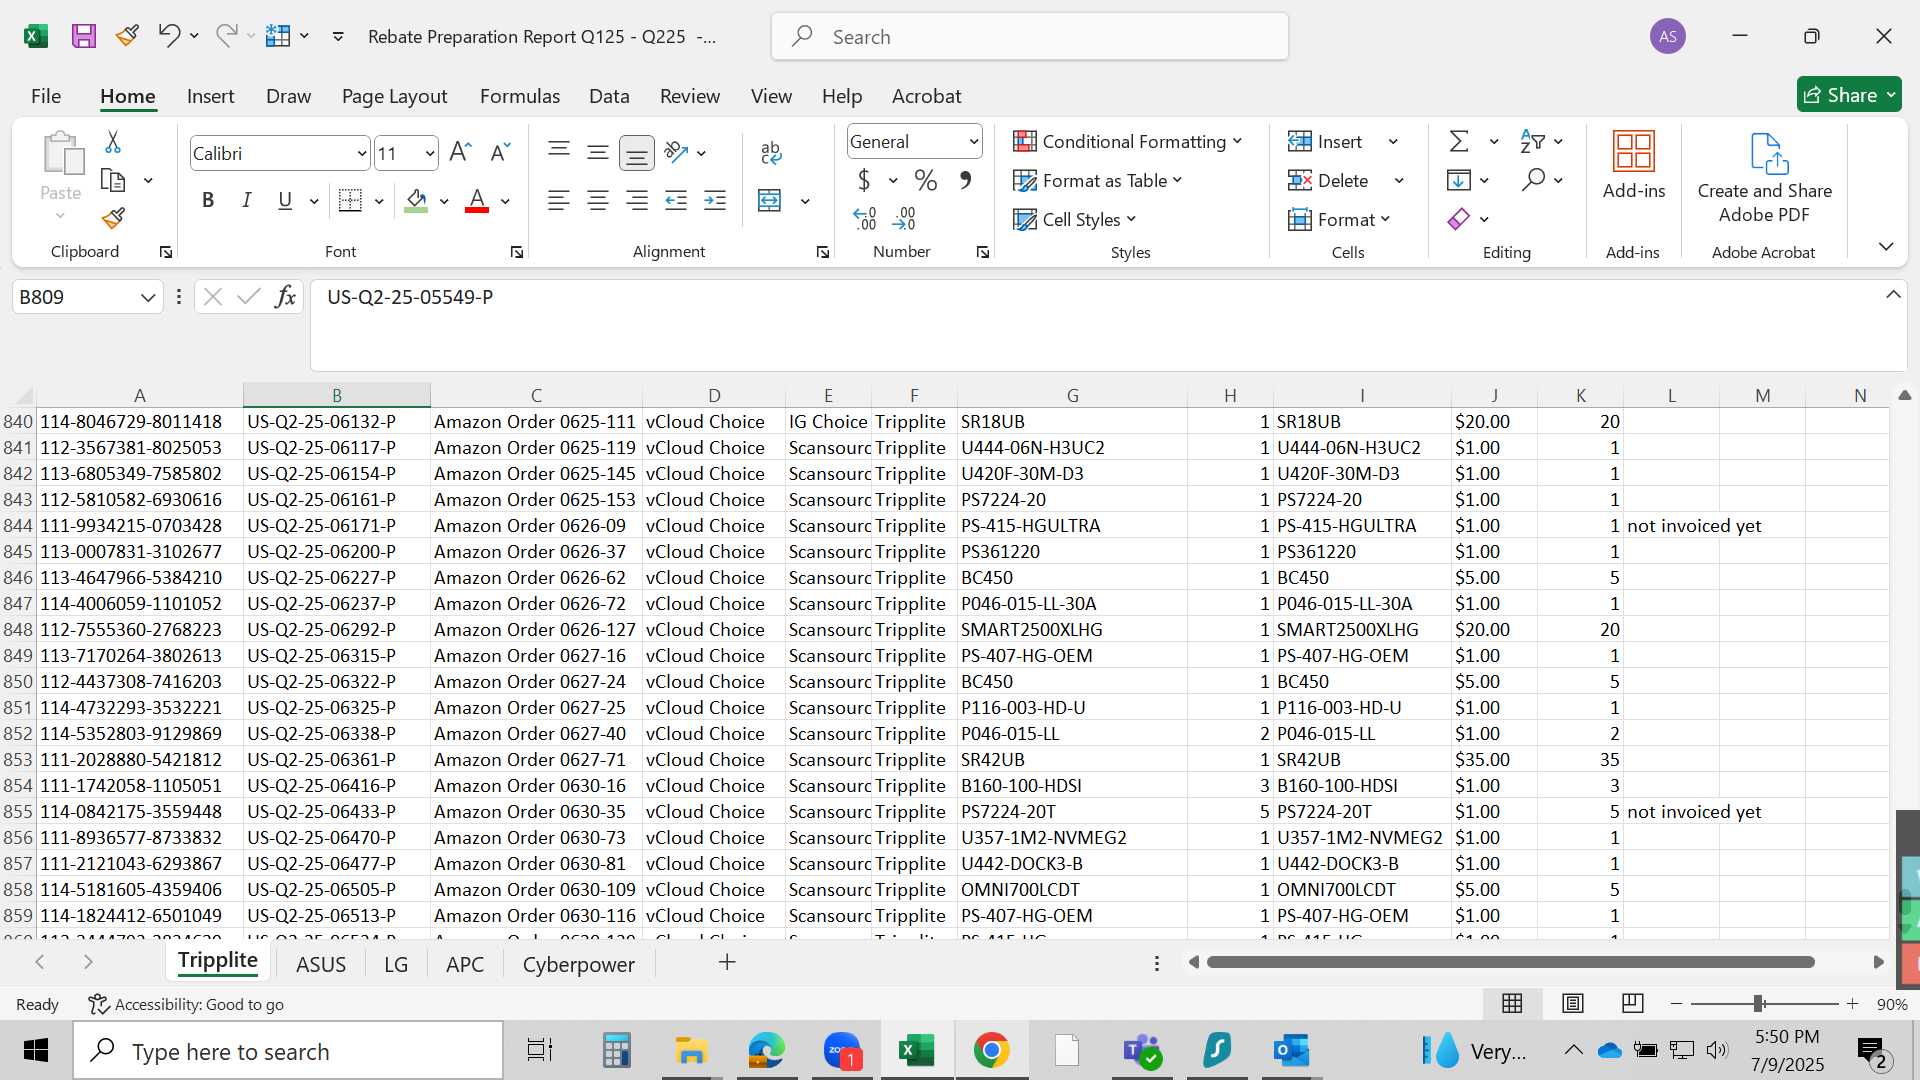Click the Align Left icon
The width and height of the screenshot is (1920, 1080).
(559, 201)
